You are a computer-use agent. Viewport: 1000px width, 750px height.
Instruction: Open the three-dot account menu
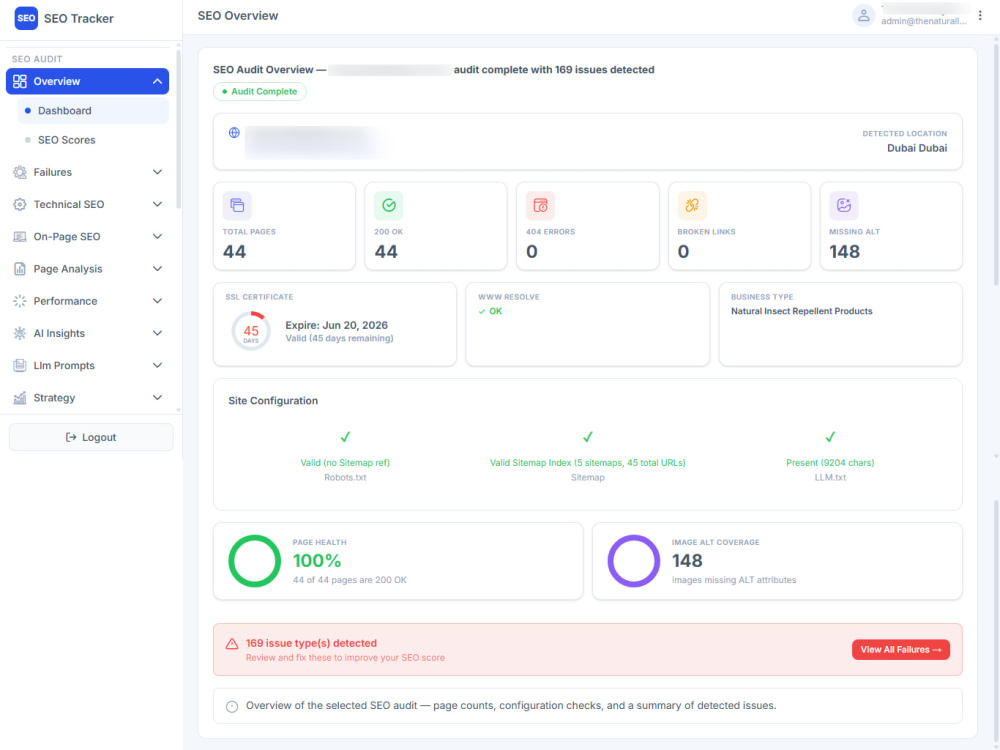tap(980, 15)
